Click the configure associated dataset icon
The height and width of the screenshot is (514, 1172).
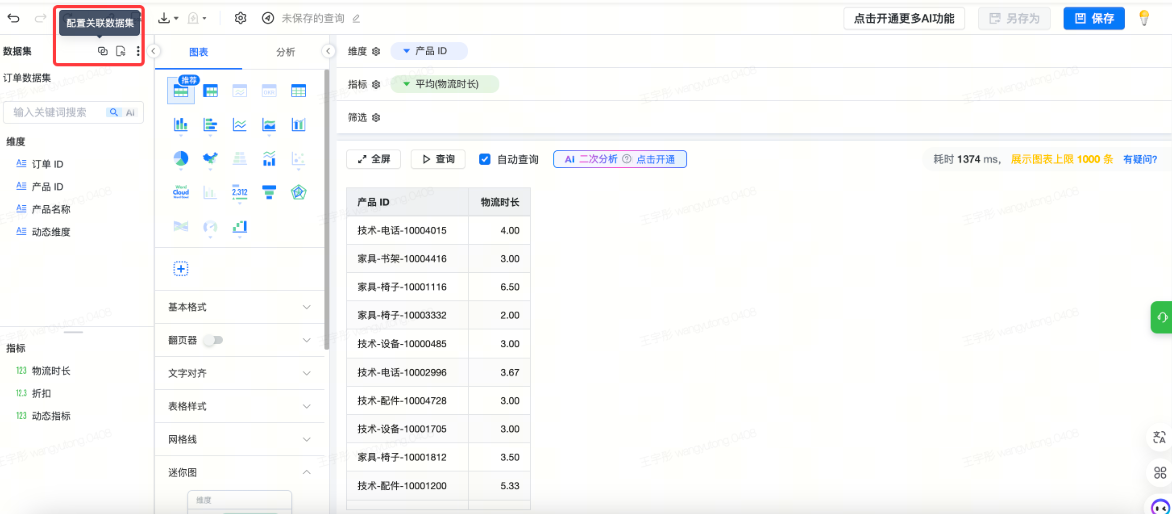102,51
